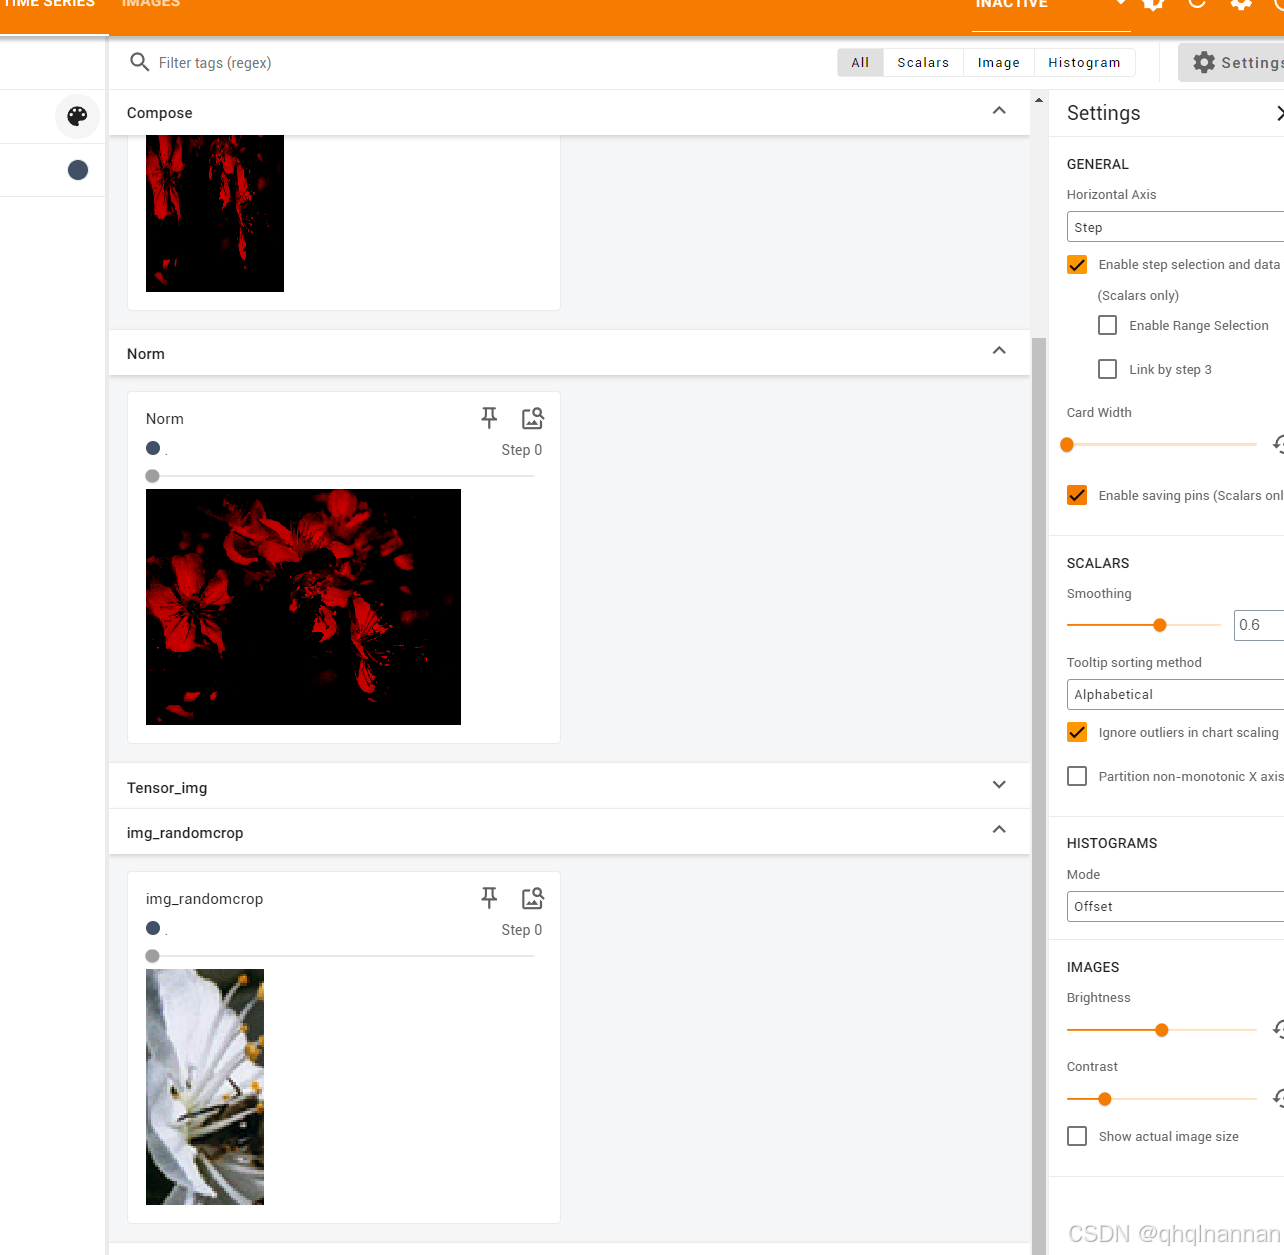1284x1255 pixels.
Task: Click the run color dot in Norm card
Action: pyautogui.click(x=153, y=448)
